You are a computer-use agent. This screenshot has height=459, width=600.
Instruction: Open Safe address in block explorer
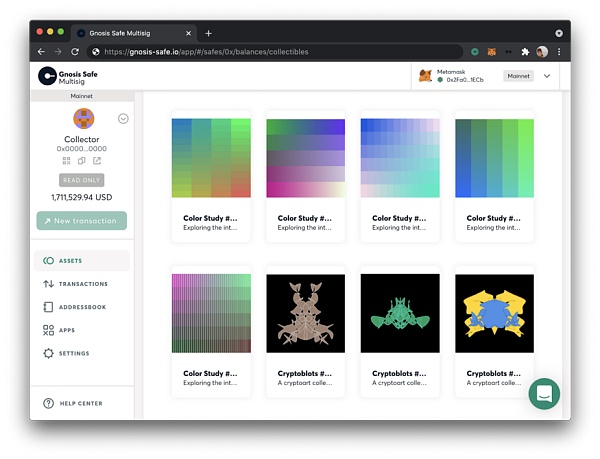point(96,160)
